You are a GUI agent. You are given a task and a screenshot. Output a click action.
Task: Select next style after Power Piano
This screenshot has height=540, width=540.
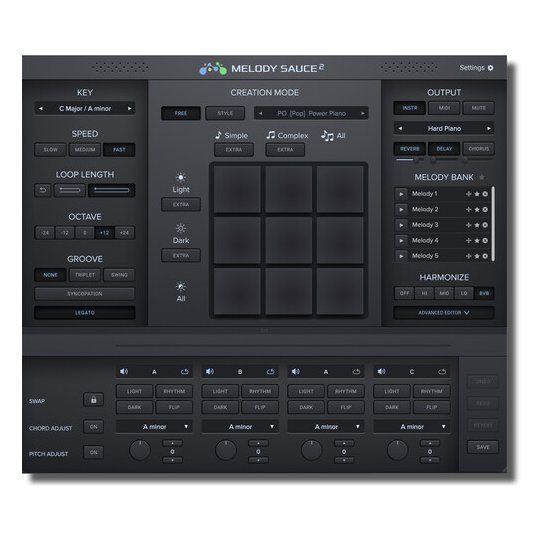363,113
